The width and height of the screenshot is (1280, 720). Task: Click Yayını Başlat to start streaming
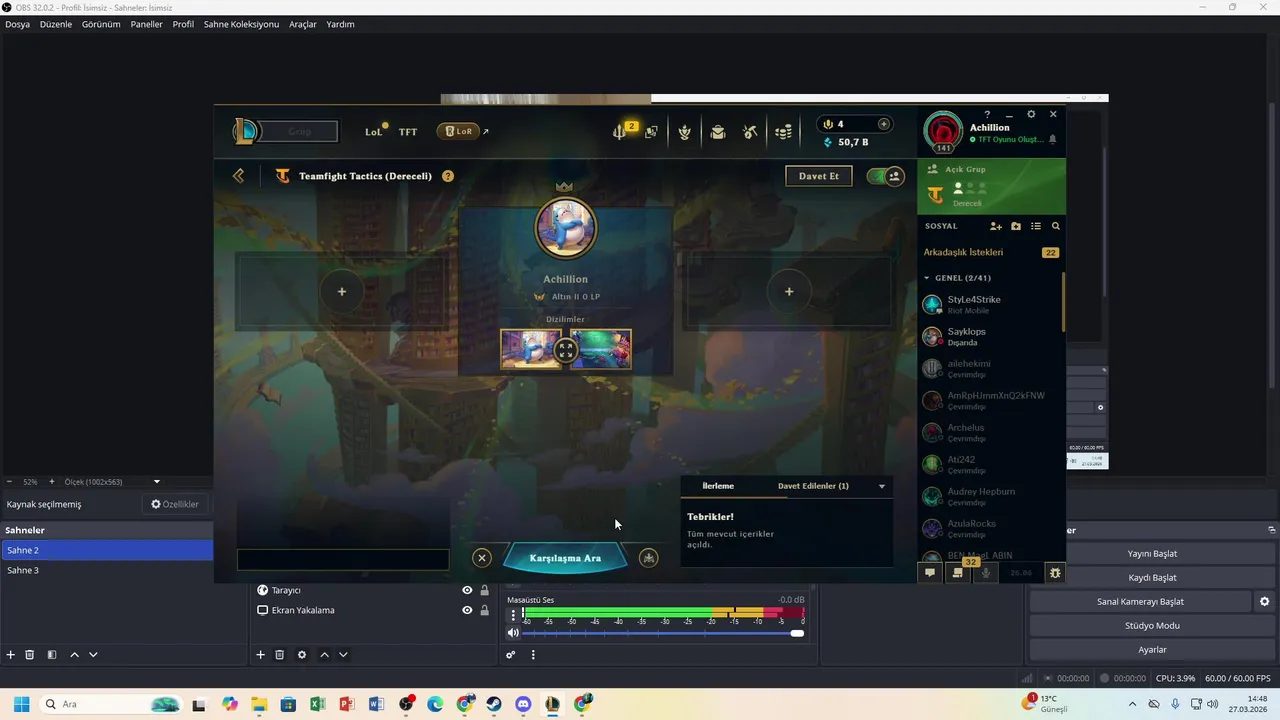[1152, 554]
